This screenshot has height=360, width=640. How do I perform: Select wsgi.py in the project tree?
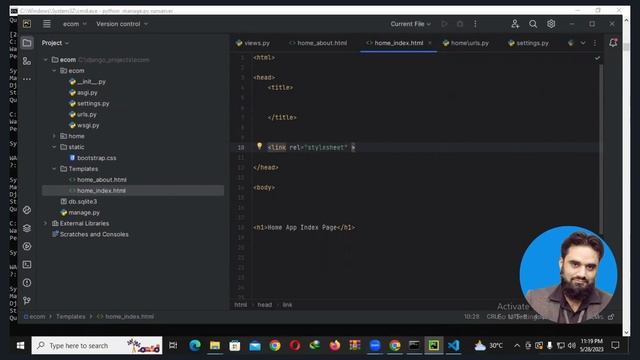click(x=84, y=125)
